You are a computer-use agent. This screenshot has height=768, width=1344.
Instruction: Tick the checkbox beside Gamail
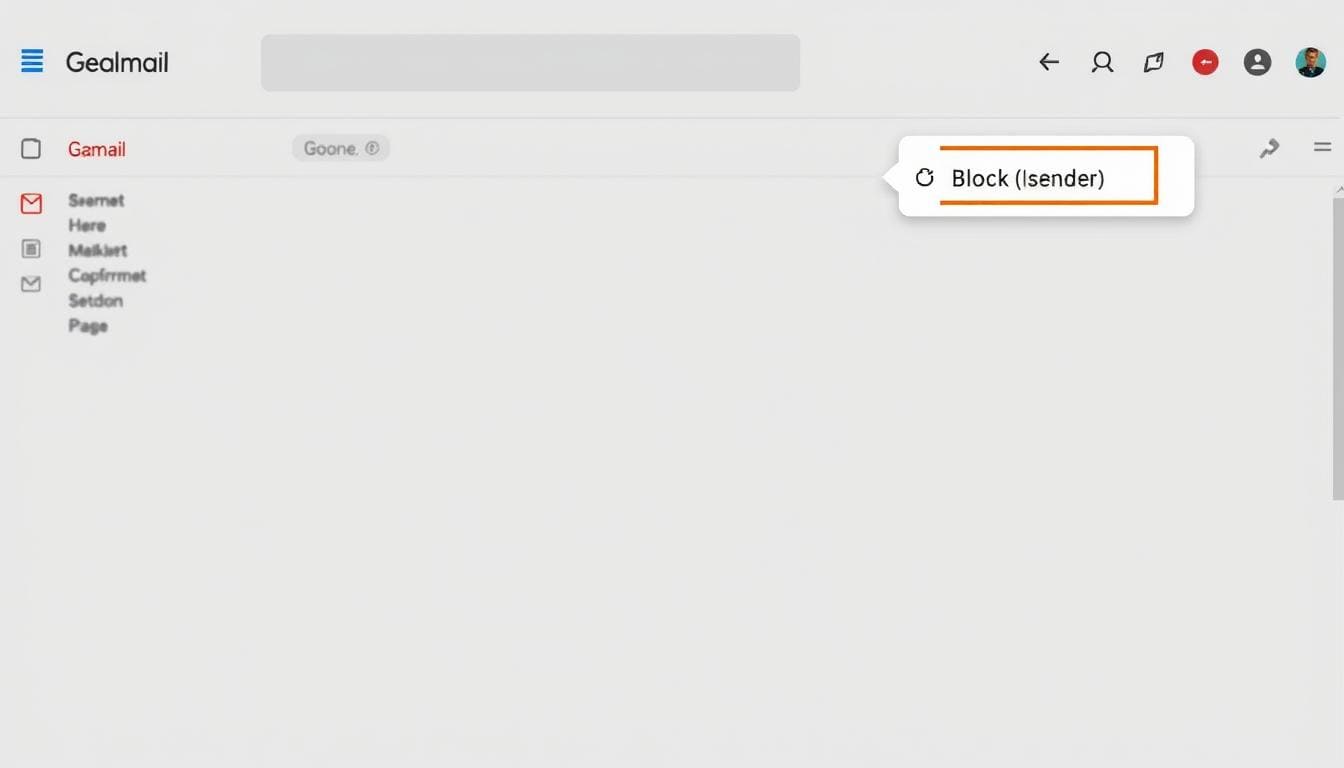(31, 149)
